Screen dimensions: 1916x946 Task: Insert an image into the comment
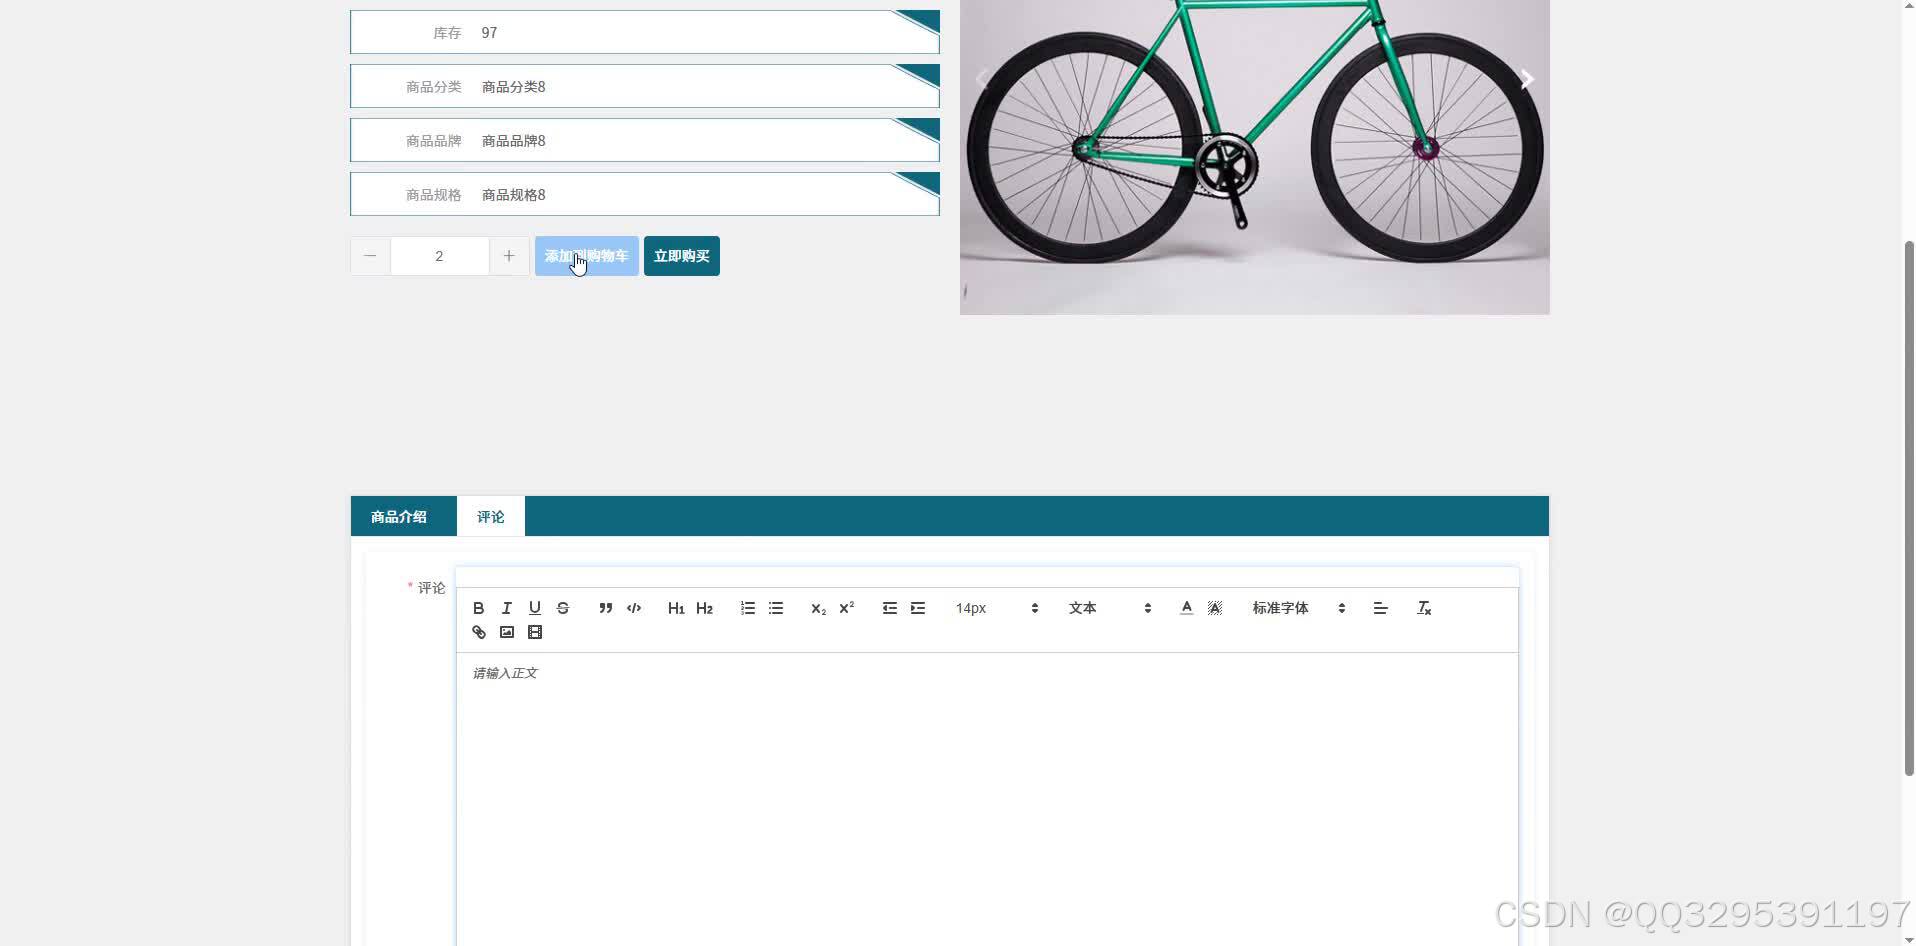tap(506, 632)
